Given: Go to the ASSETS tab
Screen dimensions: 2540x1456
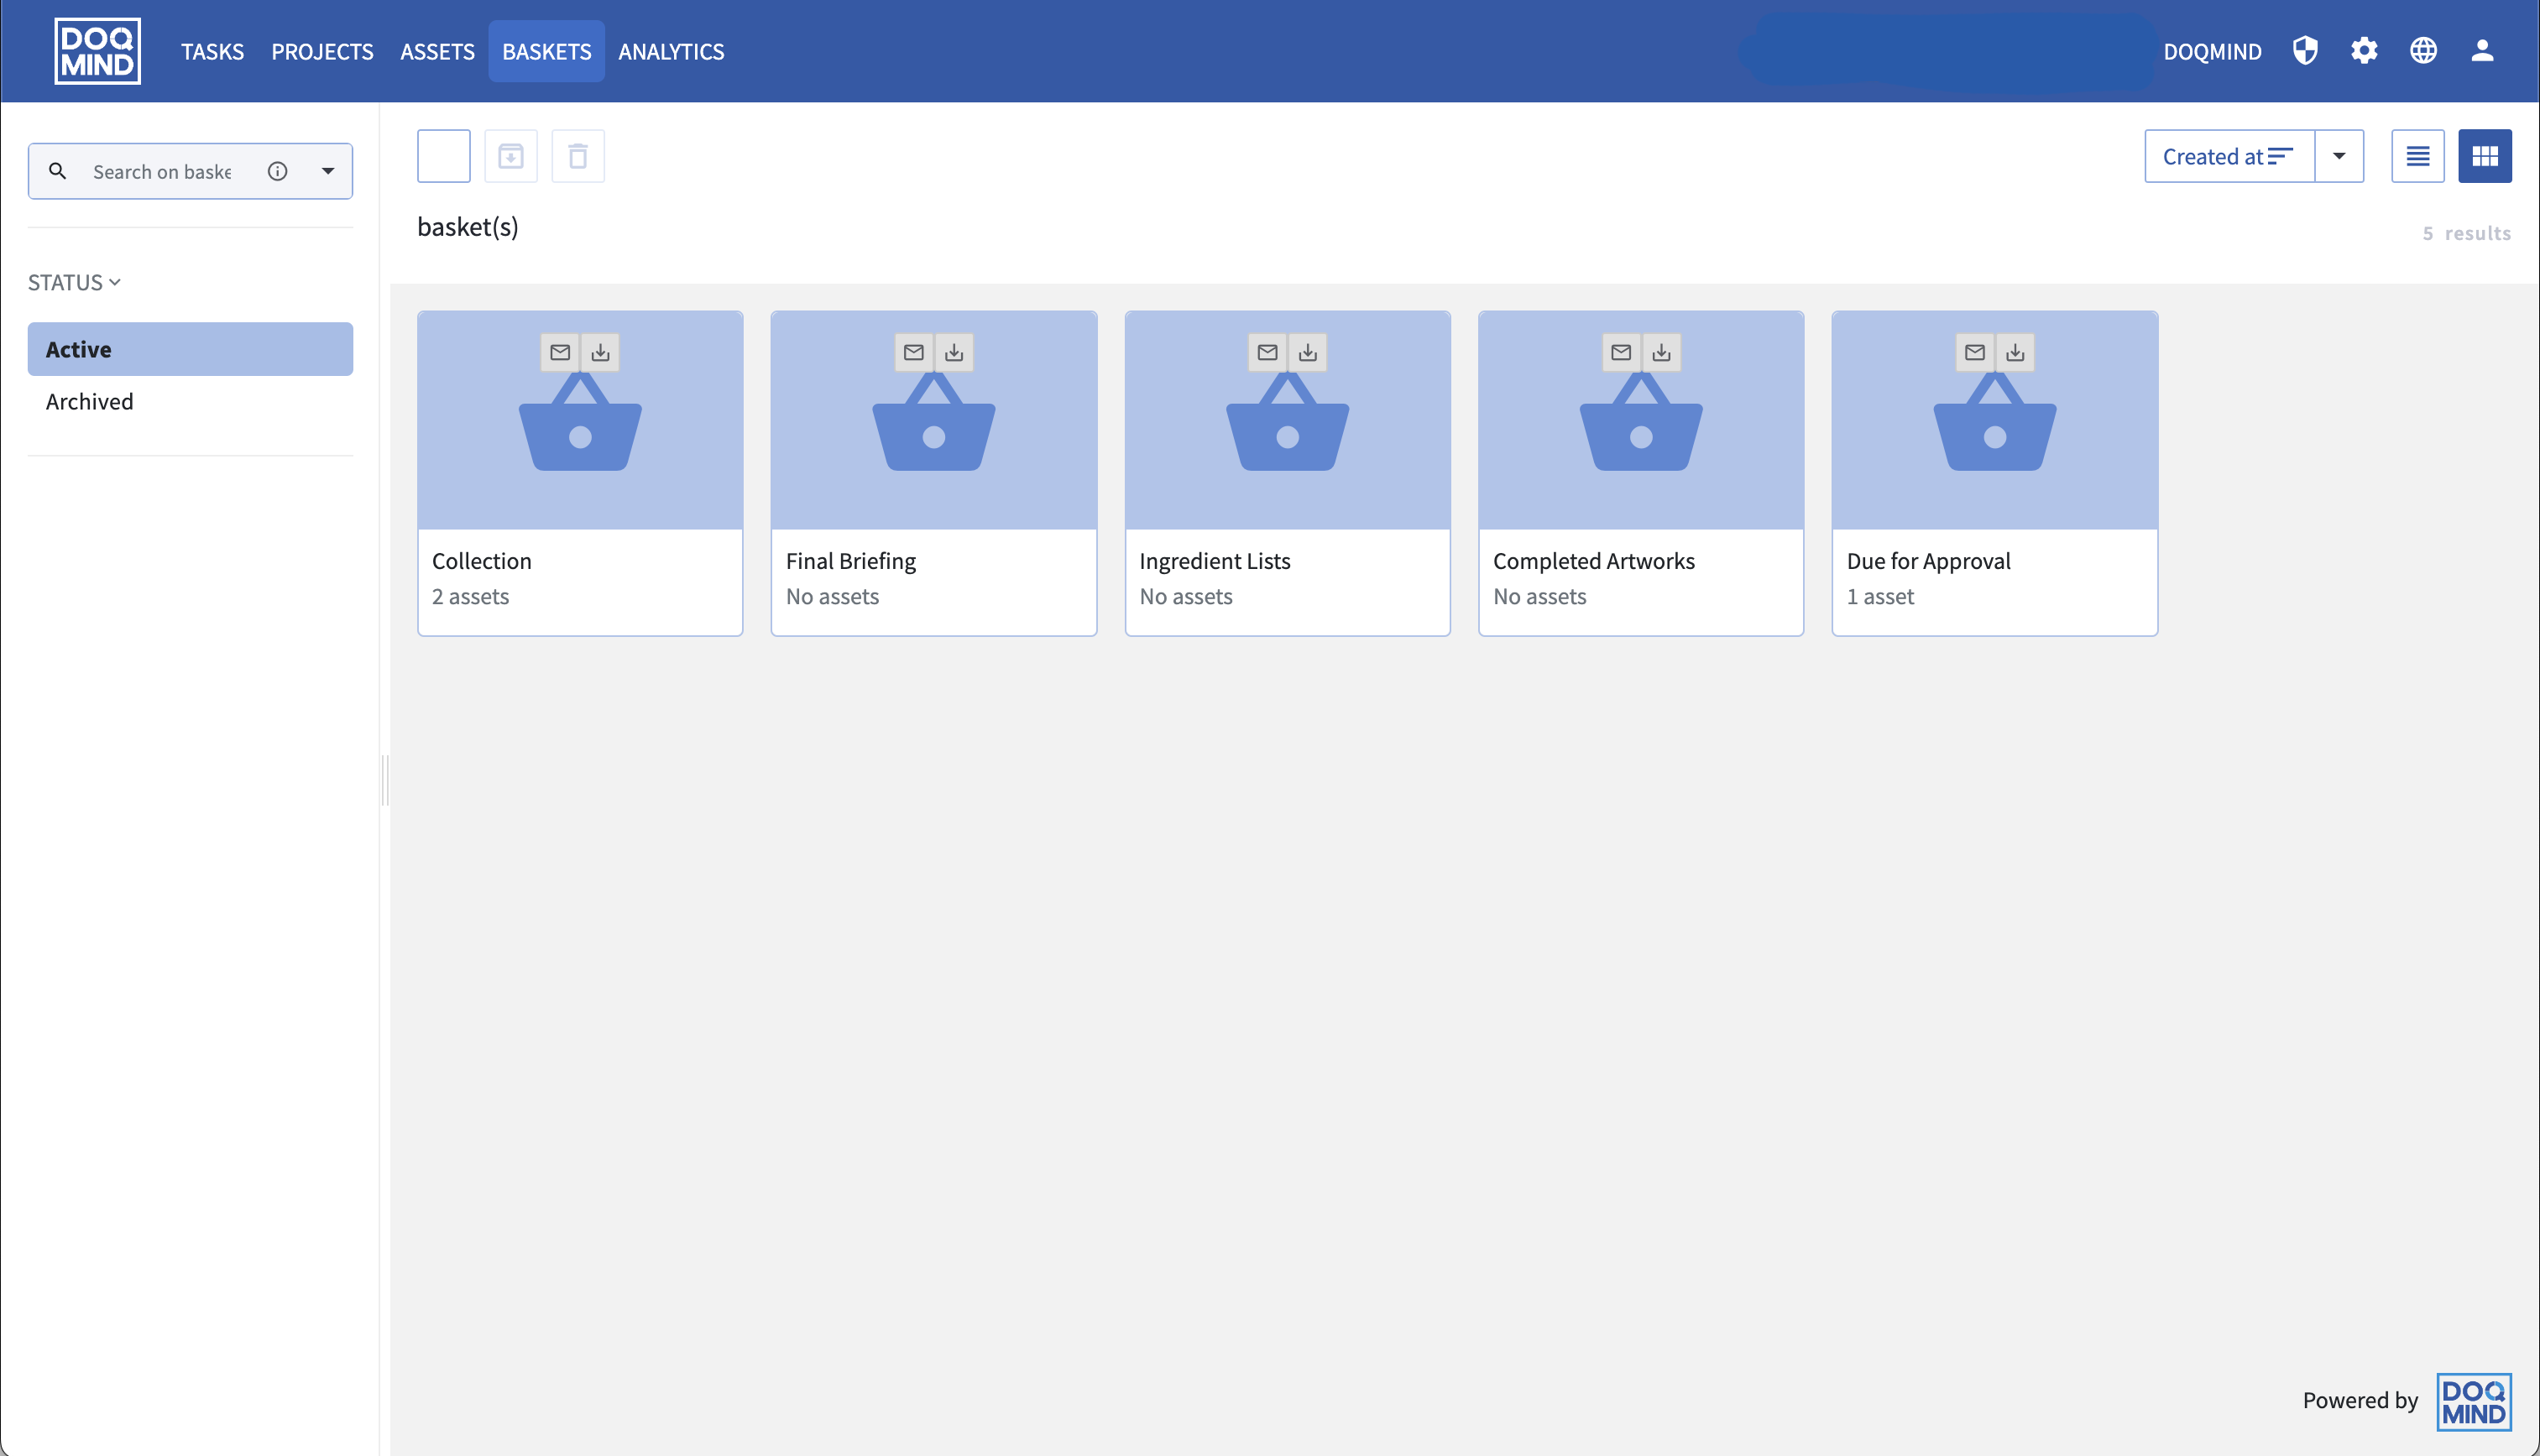Looking at the screenshot, I should coord(437,51).
